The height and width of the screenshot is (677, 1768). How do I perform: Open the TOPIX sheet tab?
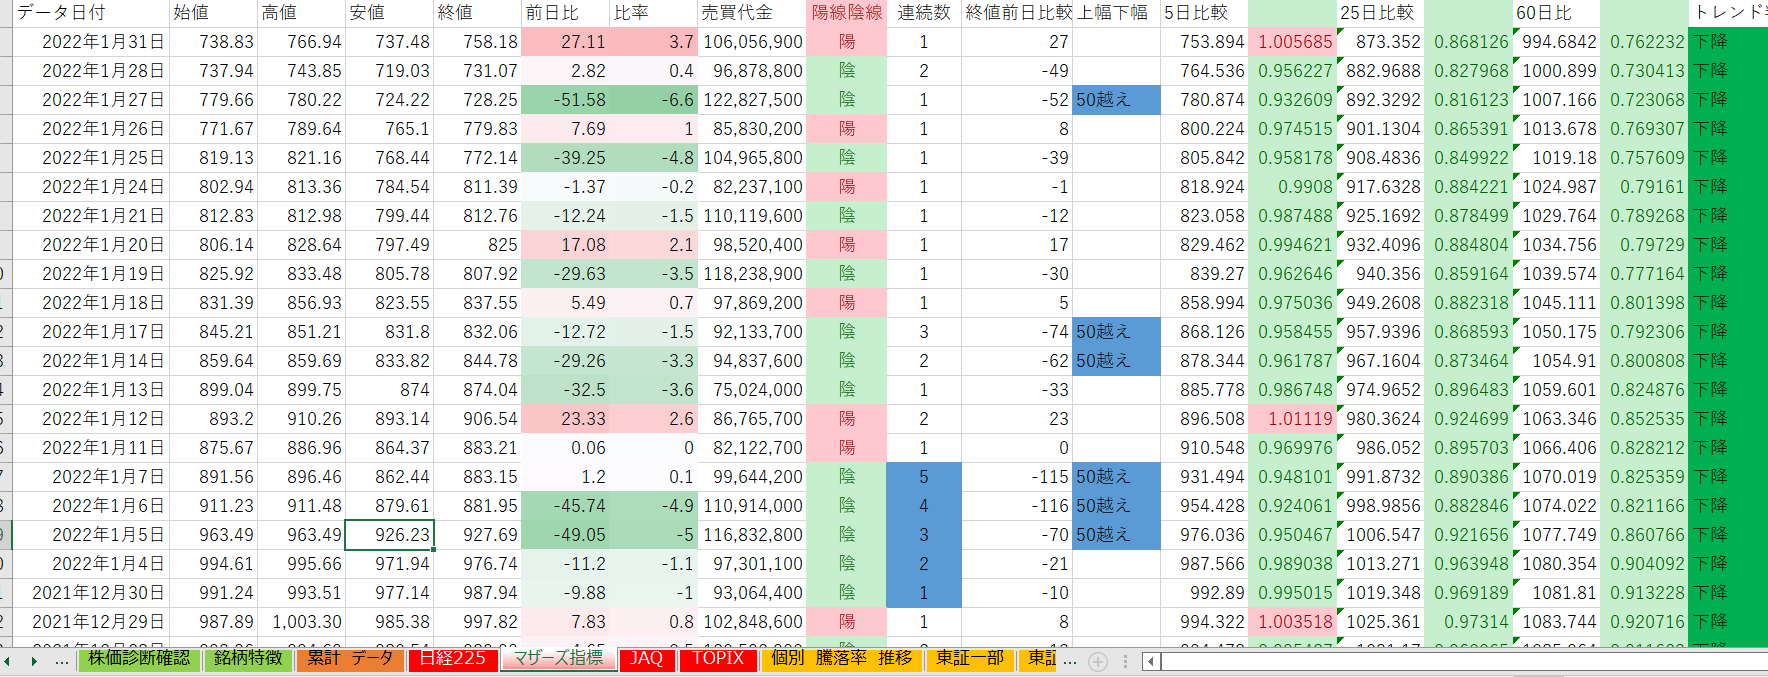[718, 659]
